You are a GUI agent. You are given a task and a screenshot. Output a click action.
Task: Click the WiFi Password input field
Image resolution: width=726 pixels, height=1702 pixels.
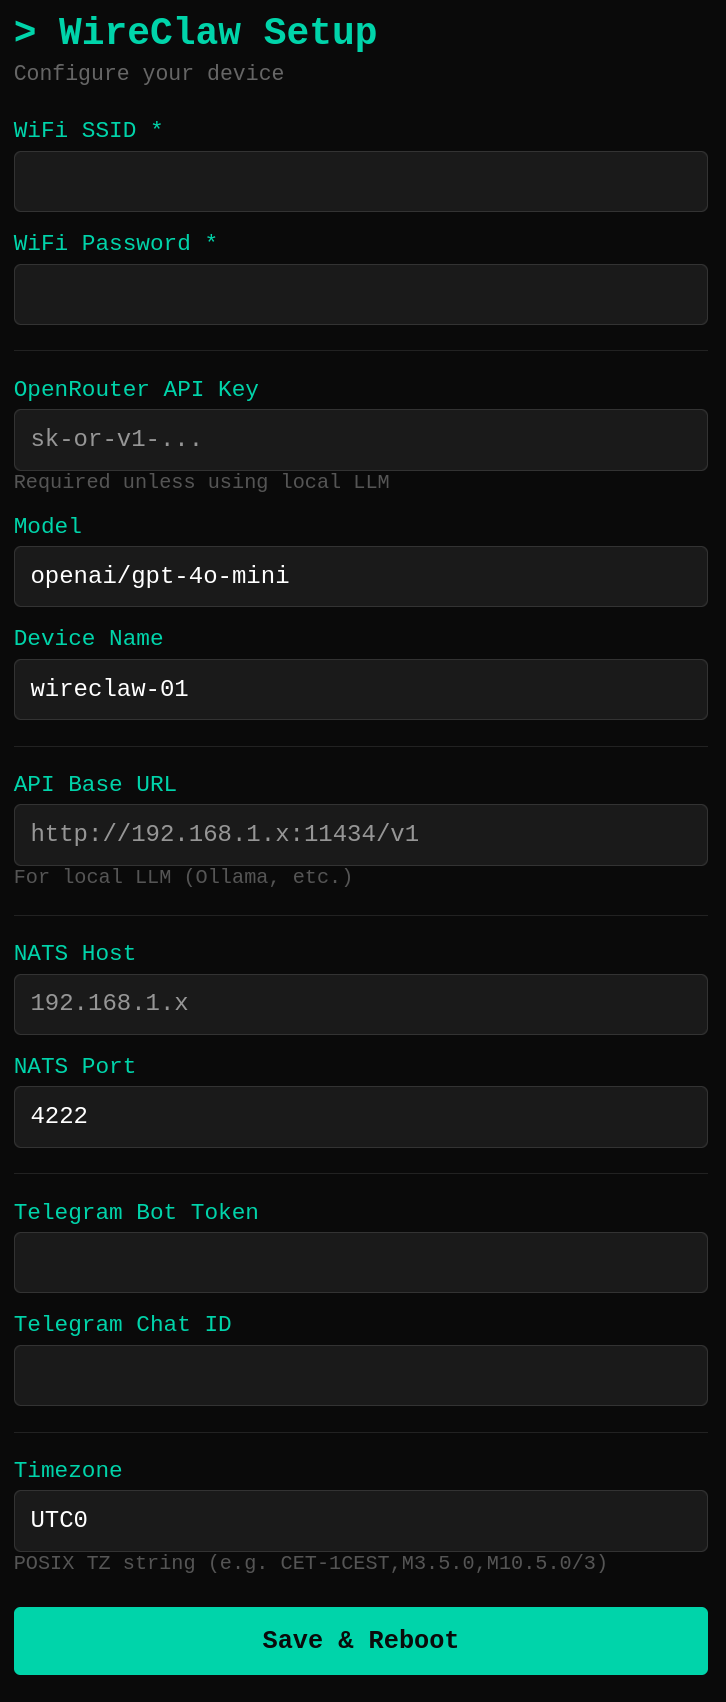[x=361, y=294]
